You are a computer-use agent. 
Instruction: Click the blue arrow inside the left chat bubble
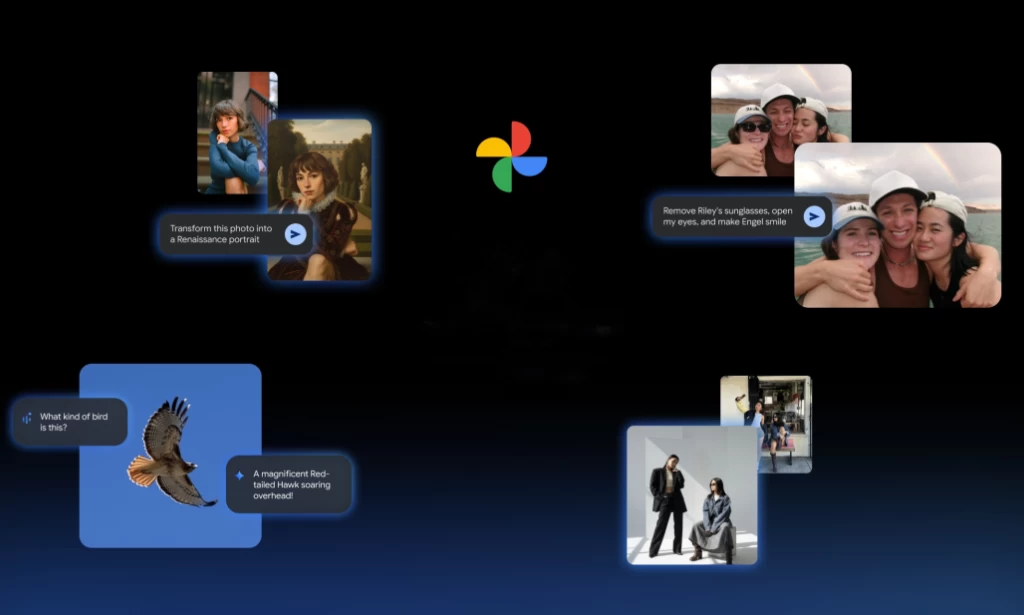coord(295,234)
